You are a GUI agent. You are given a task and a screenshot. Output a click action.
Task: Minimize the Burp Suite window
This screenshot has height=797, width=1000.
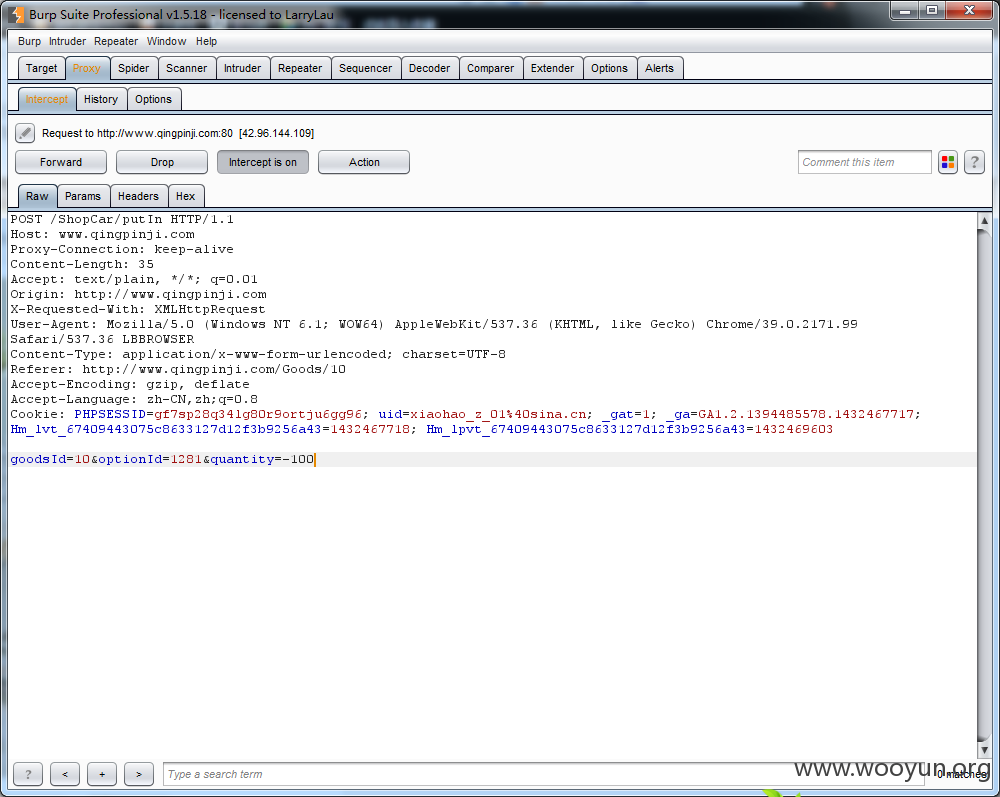point(904,10)
